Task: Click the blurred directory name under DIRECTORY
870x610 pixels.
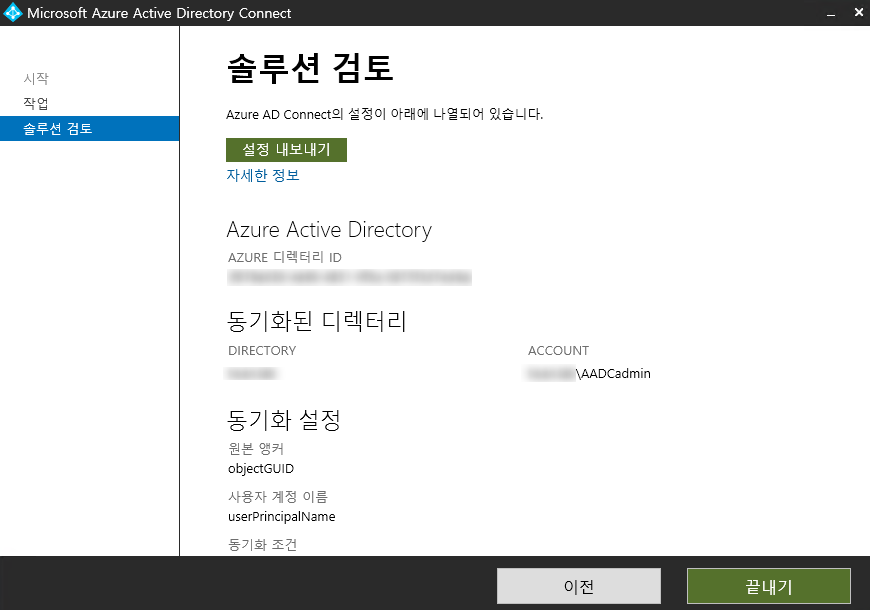Action: (x=252, y=374)
